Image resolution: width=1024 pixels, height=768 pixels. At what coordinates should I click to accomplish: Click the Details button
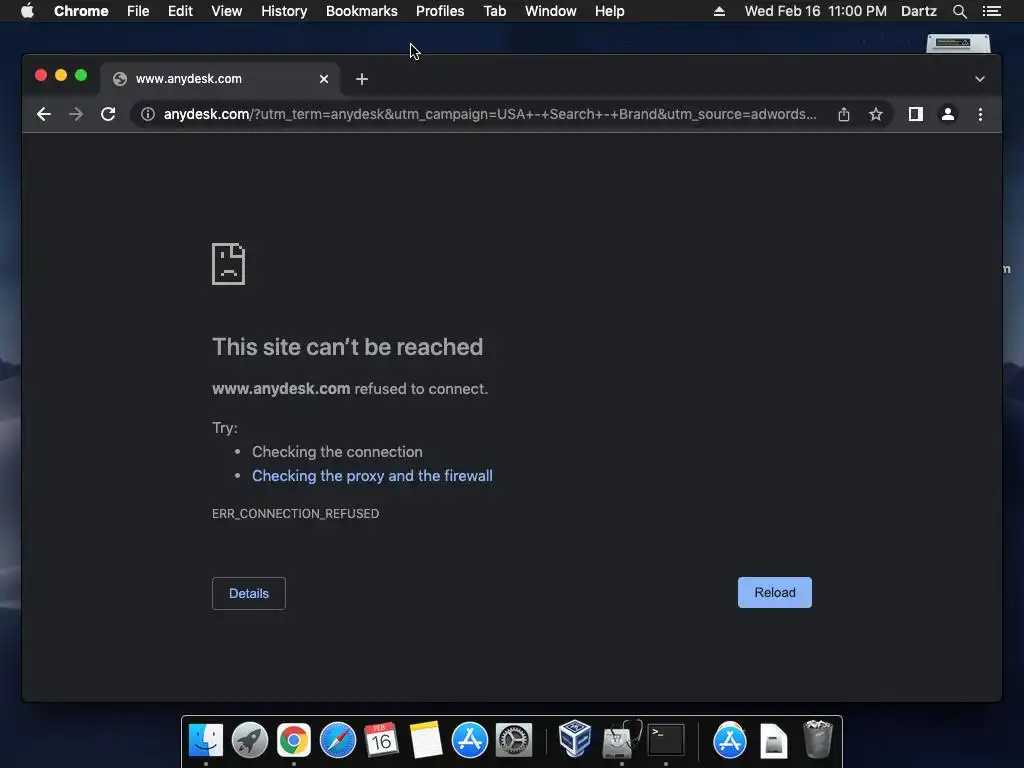249,594
